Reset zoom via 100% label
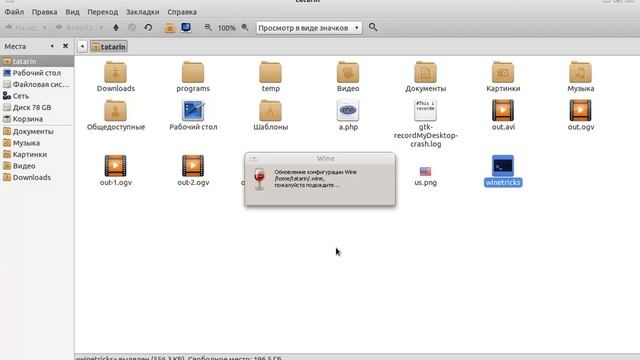This screenshot has width=640, height=360. click(x=227, y=28)
